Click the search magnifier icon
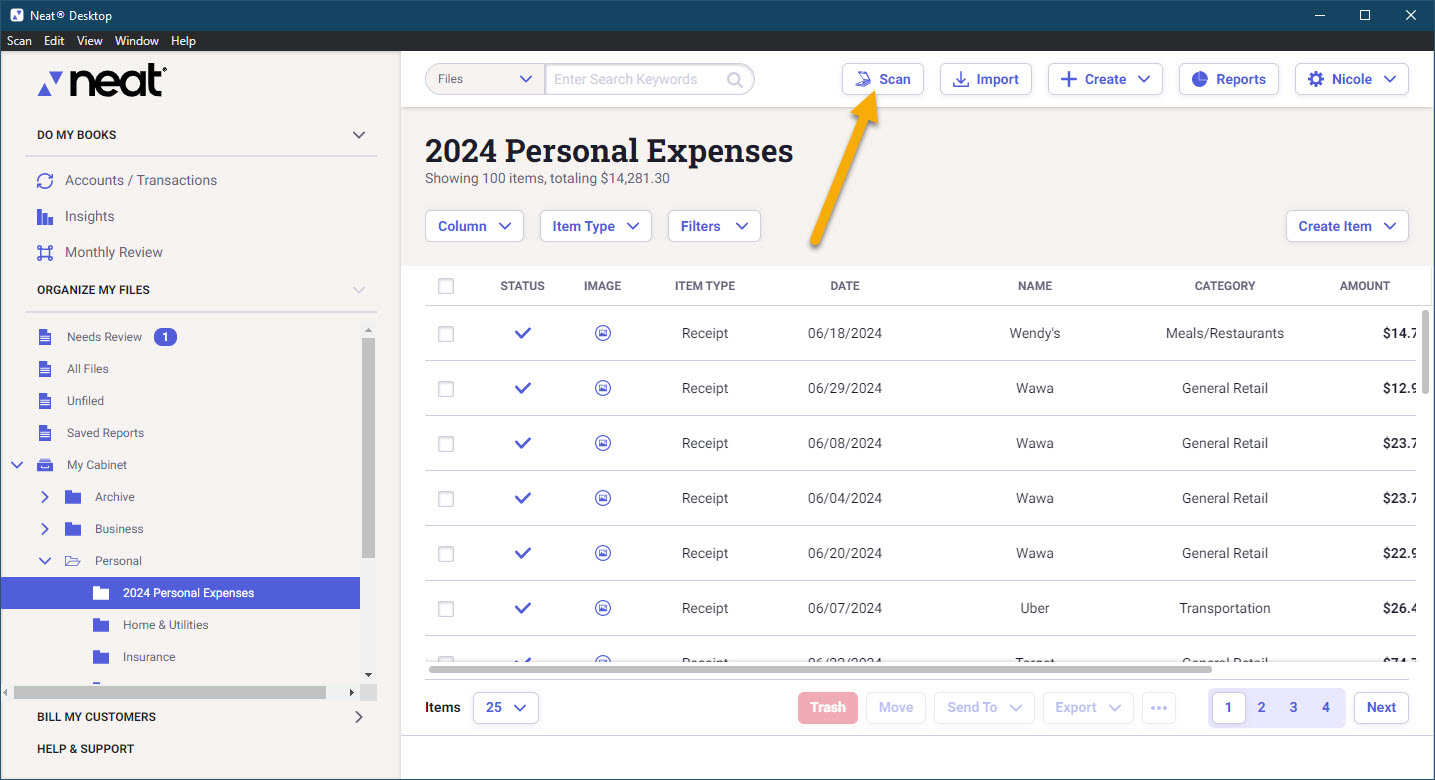 coord(735,80)
